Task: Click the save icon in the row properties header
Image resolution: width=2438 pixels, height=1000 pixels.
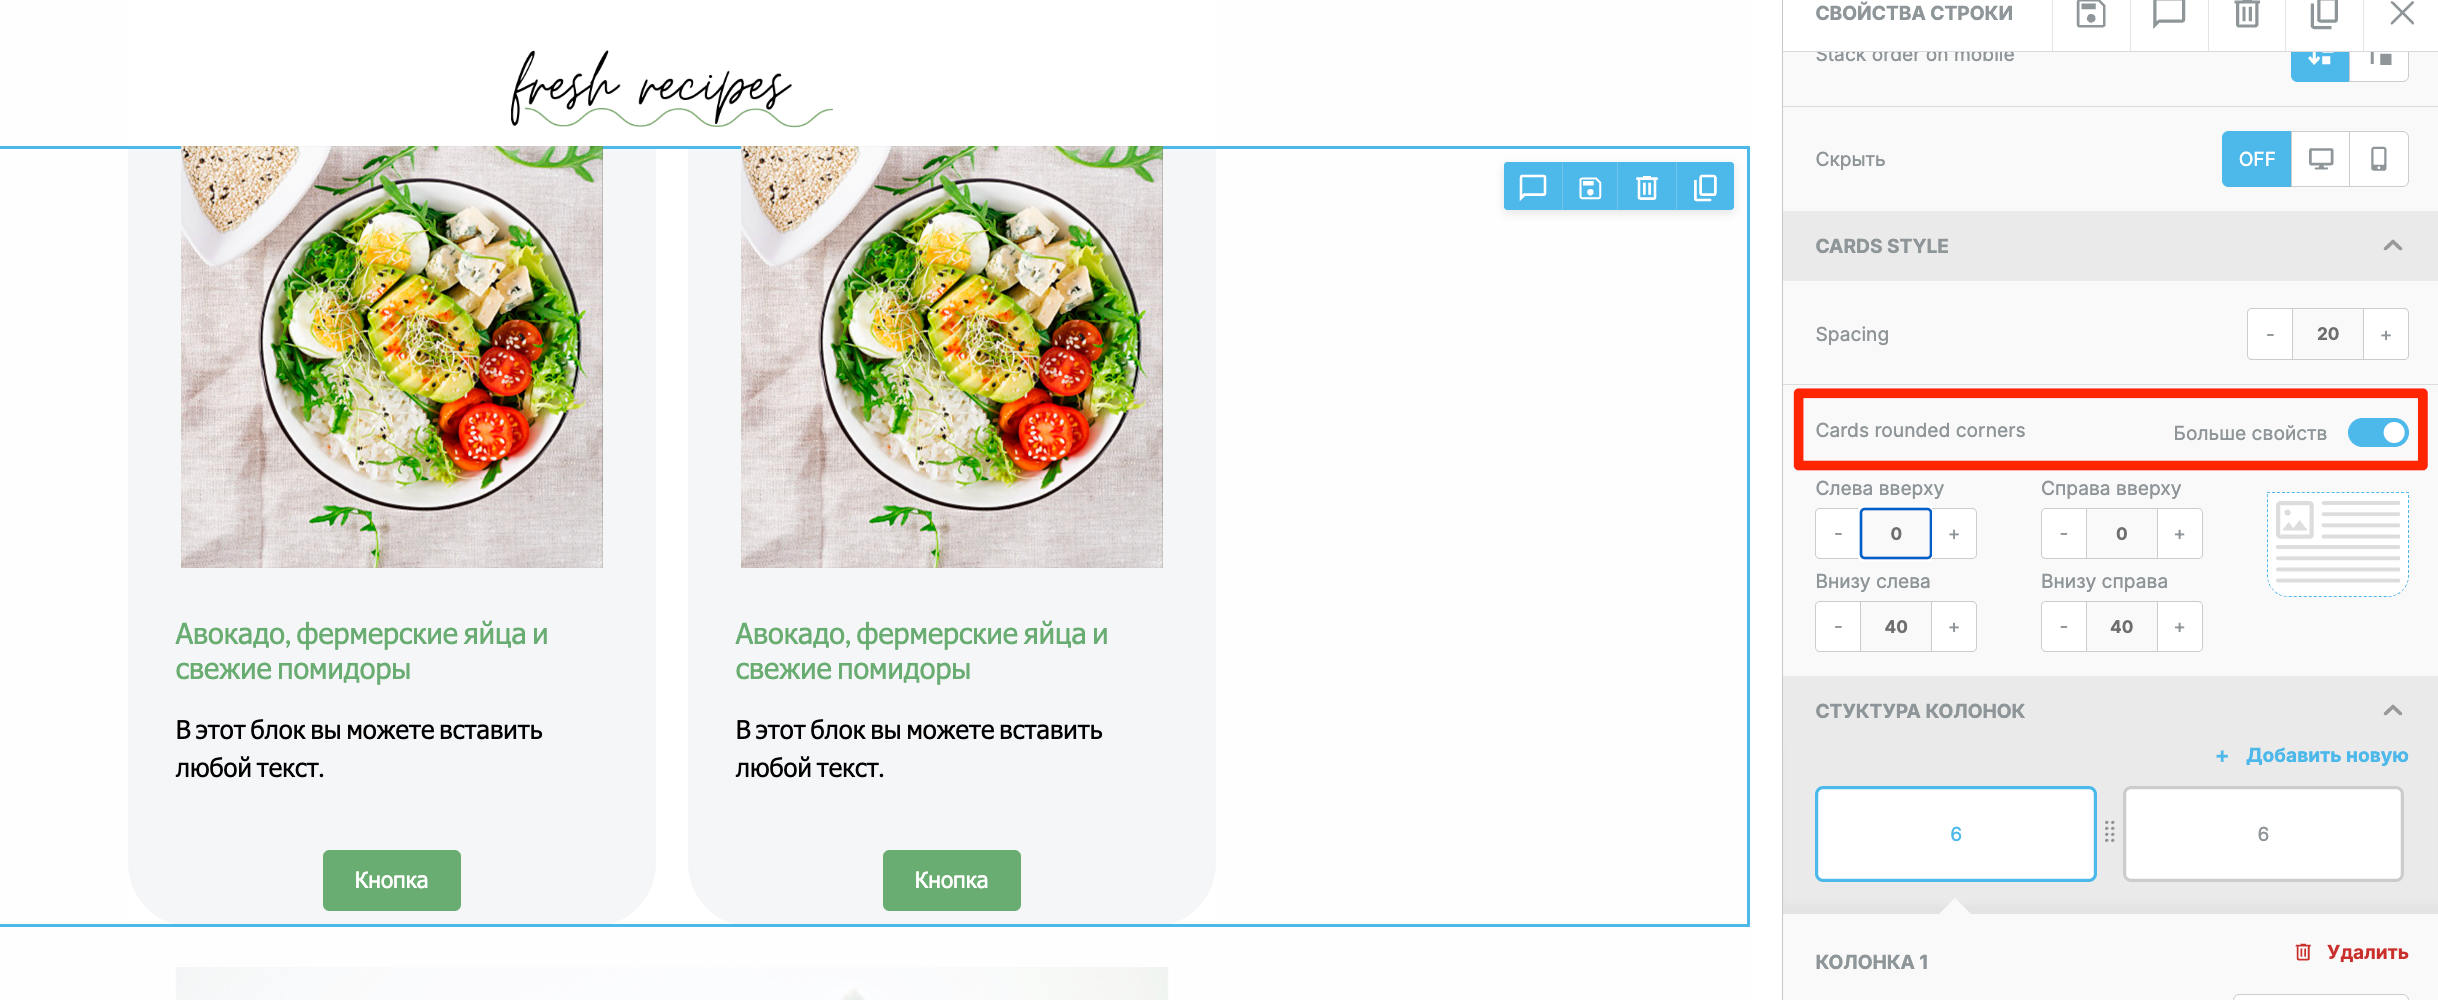Action: 2091,14
